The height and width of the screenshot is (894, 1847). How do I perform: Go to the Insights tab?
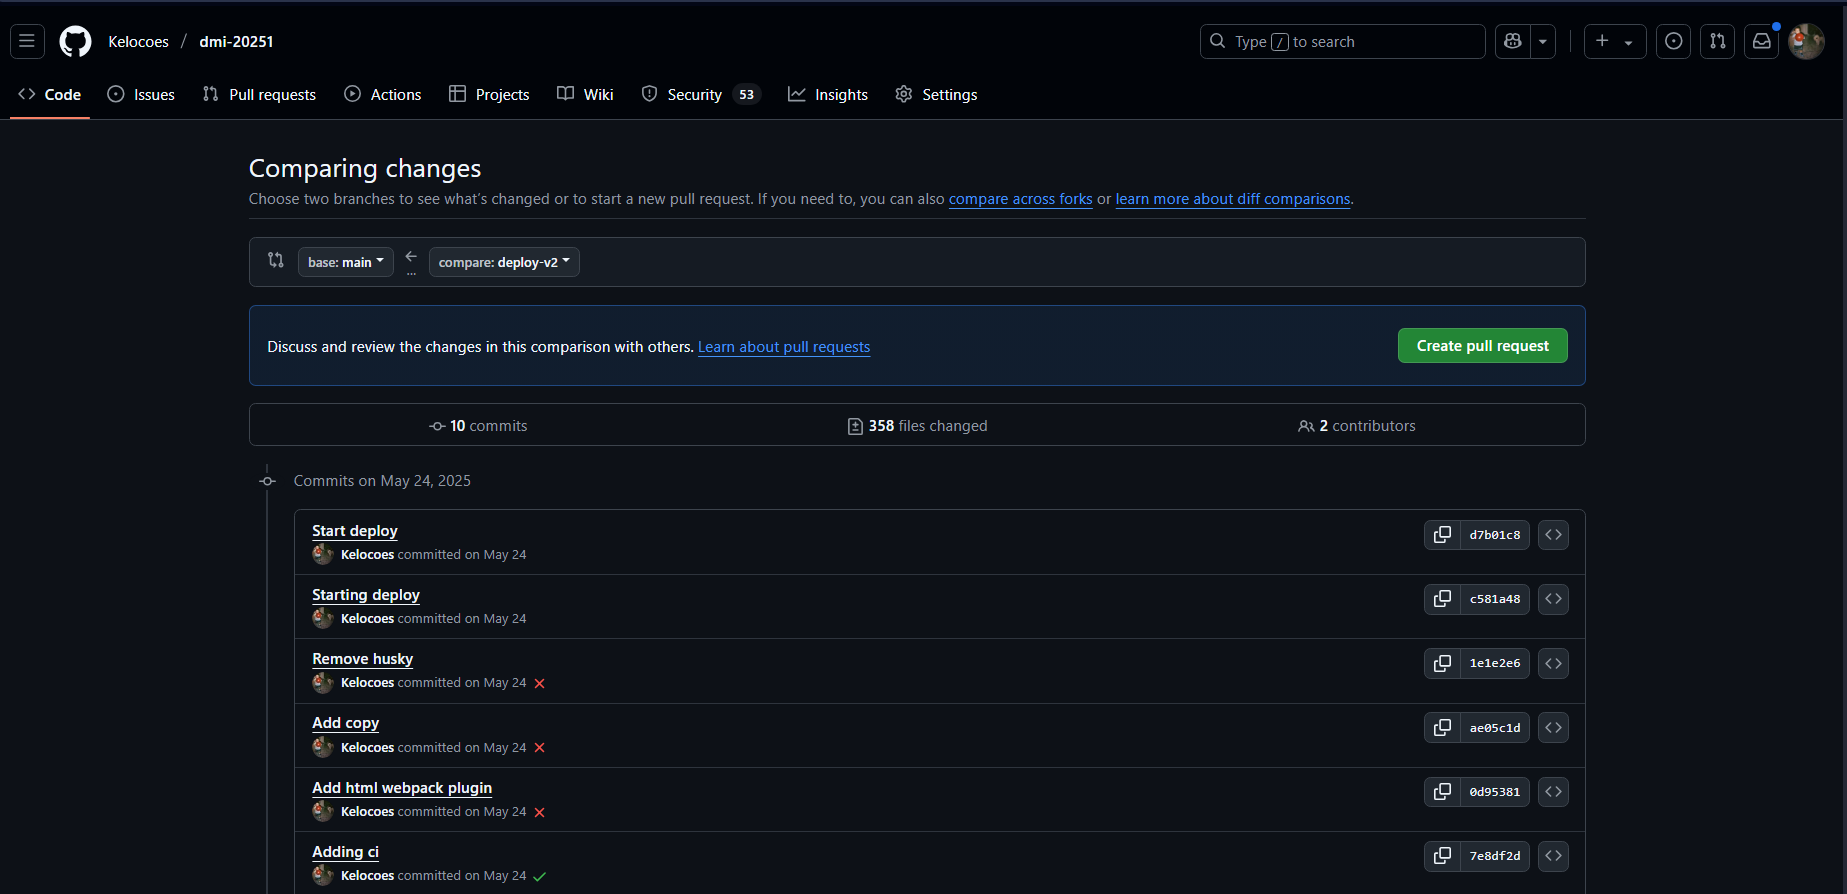coord(828,95)
